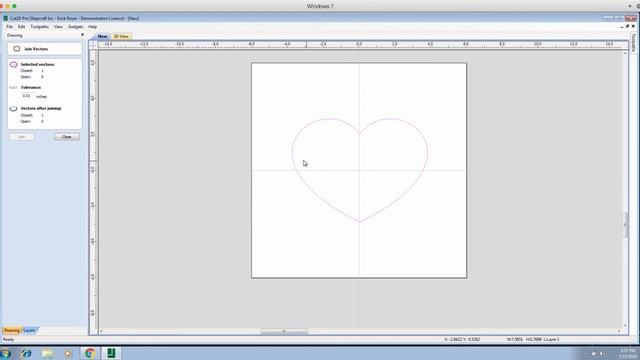The width and height of the screenshot is (640, 360).
Task: Open Google Chrome from the taskbar
Action: coord(90,353)
